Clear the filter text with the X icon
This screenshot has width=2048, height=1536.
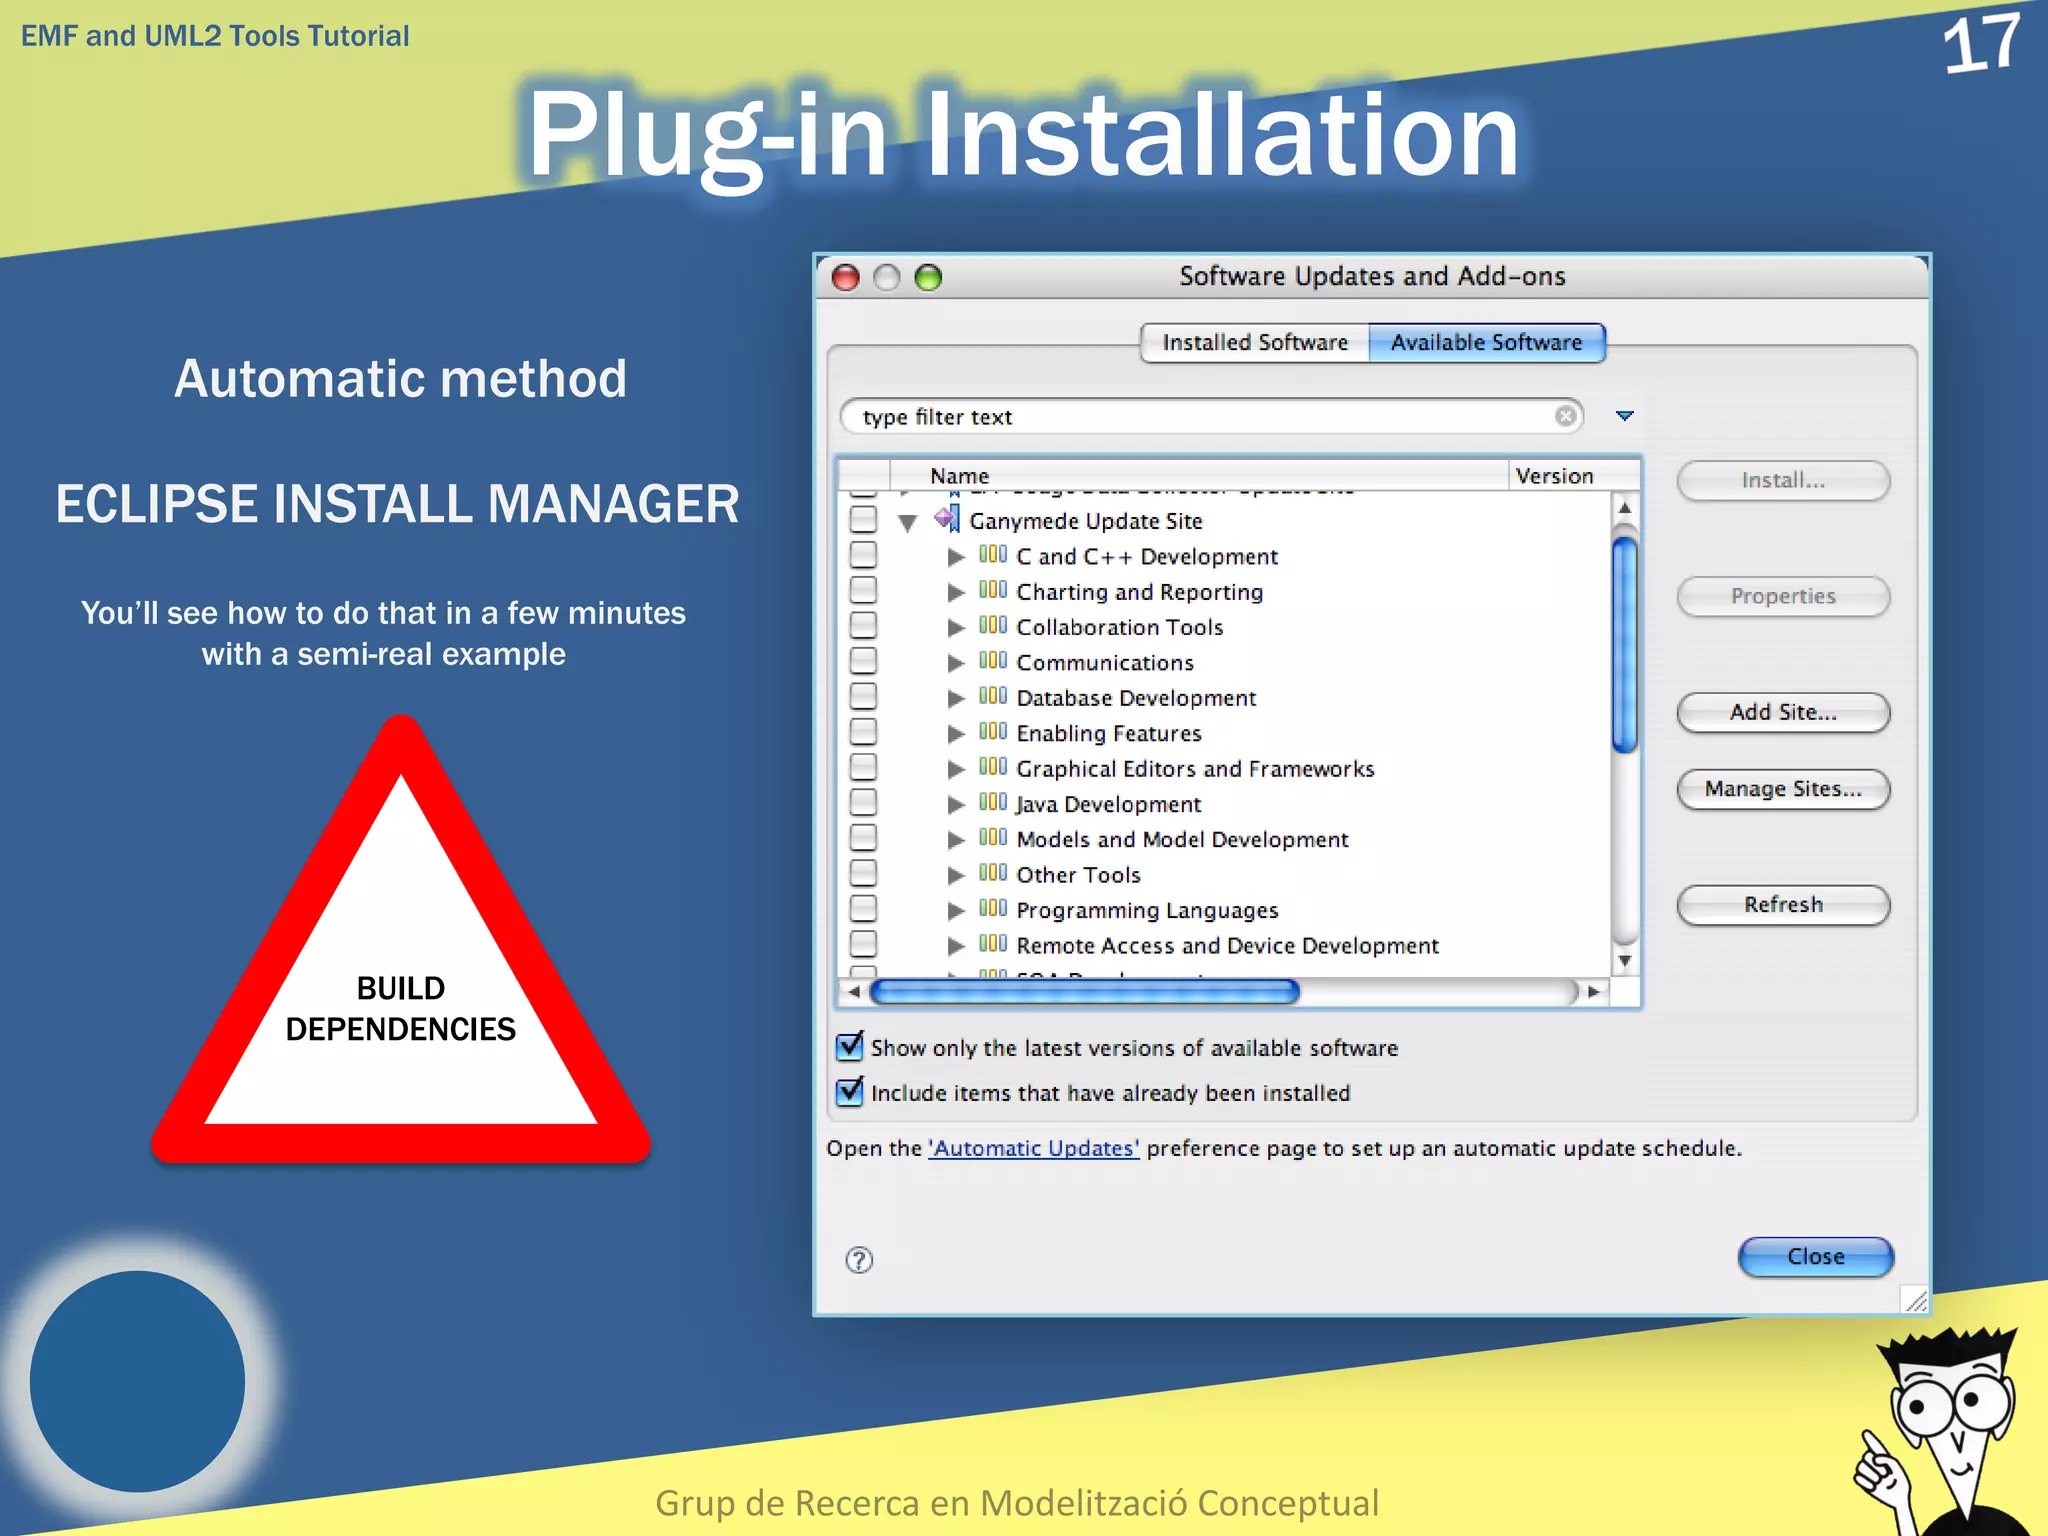point(1566,416)
